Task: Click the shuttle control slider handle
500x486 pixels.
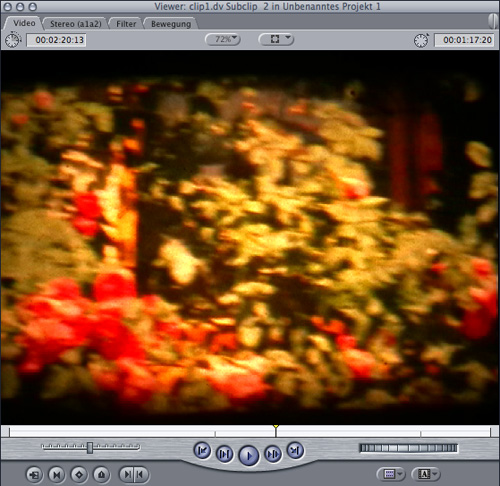Action: [x=90, y=448]
